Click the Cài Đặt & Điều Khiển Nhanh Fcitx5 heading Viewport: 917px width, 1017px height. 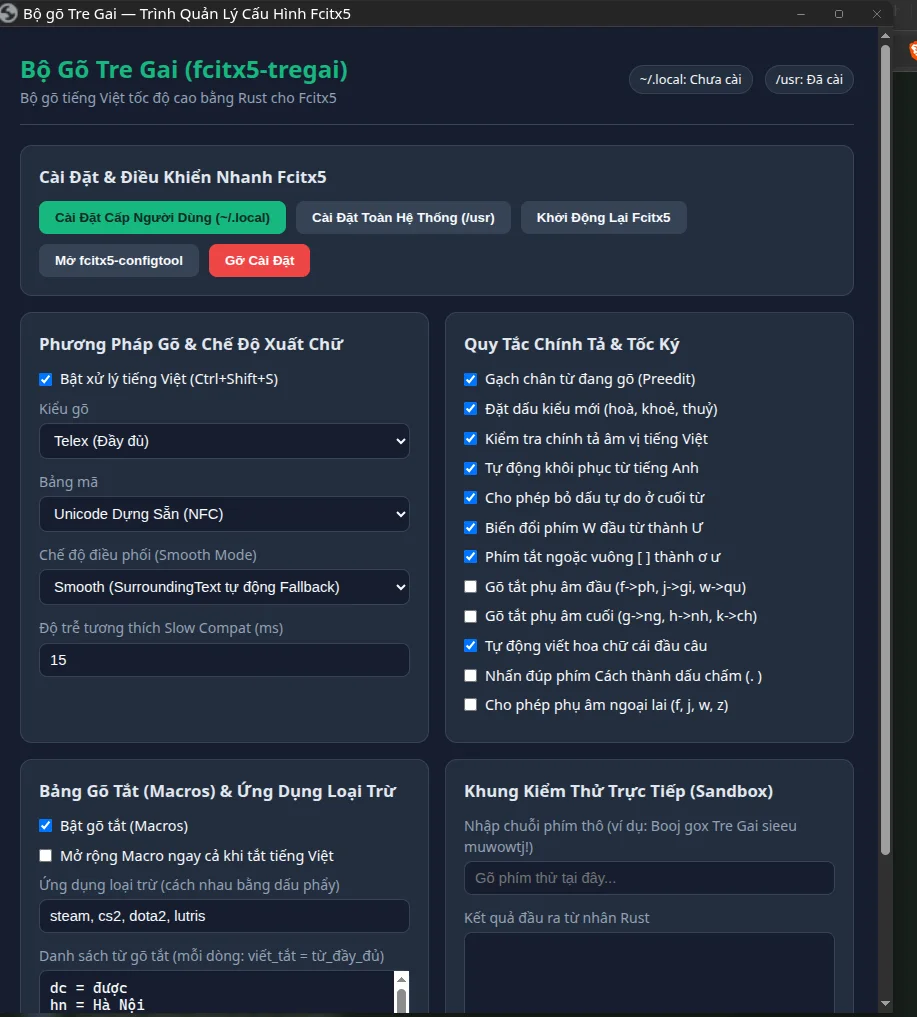pyautogui.click(x=183, y=177)
